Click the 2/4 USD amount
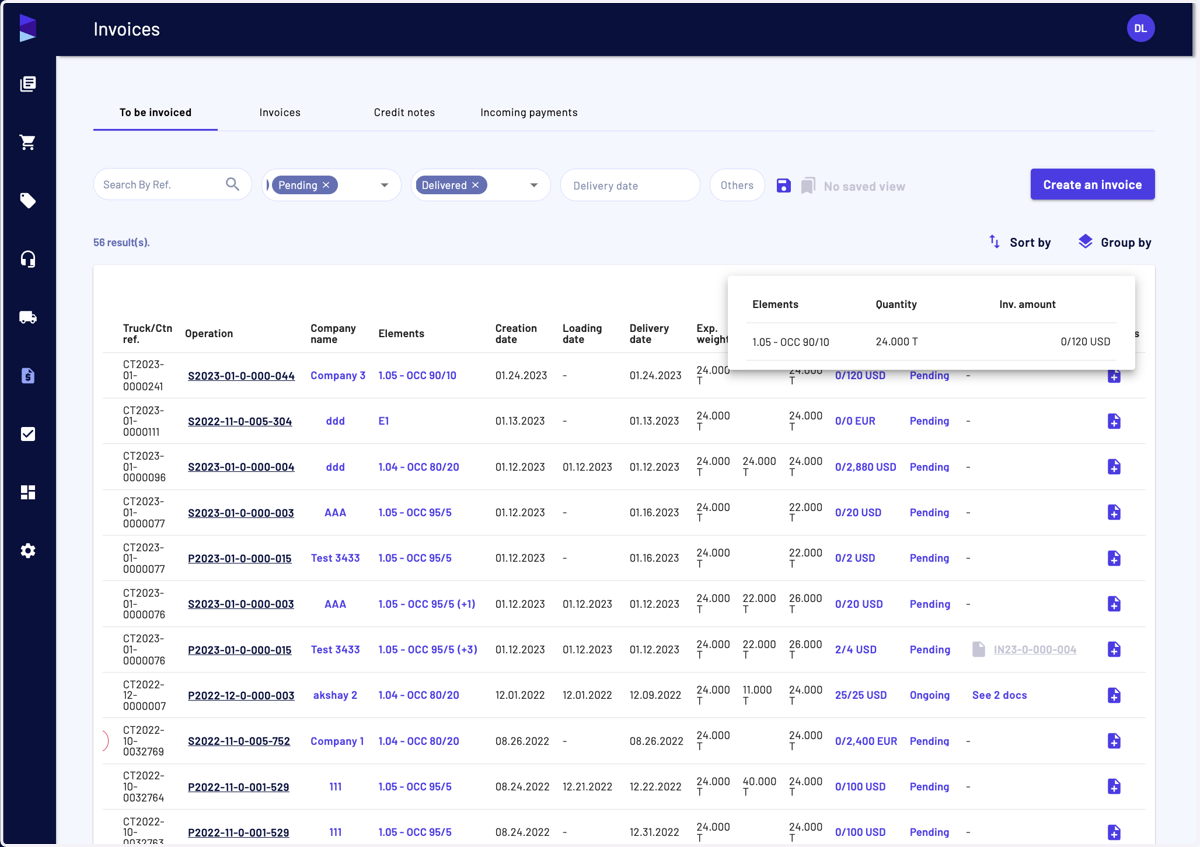The height and width of the screenshot is (847, 1200). [x=856, y=649]
